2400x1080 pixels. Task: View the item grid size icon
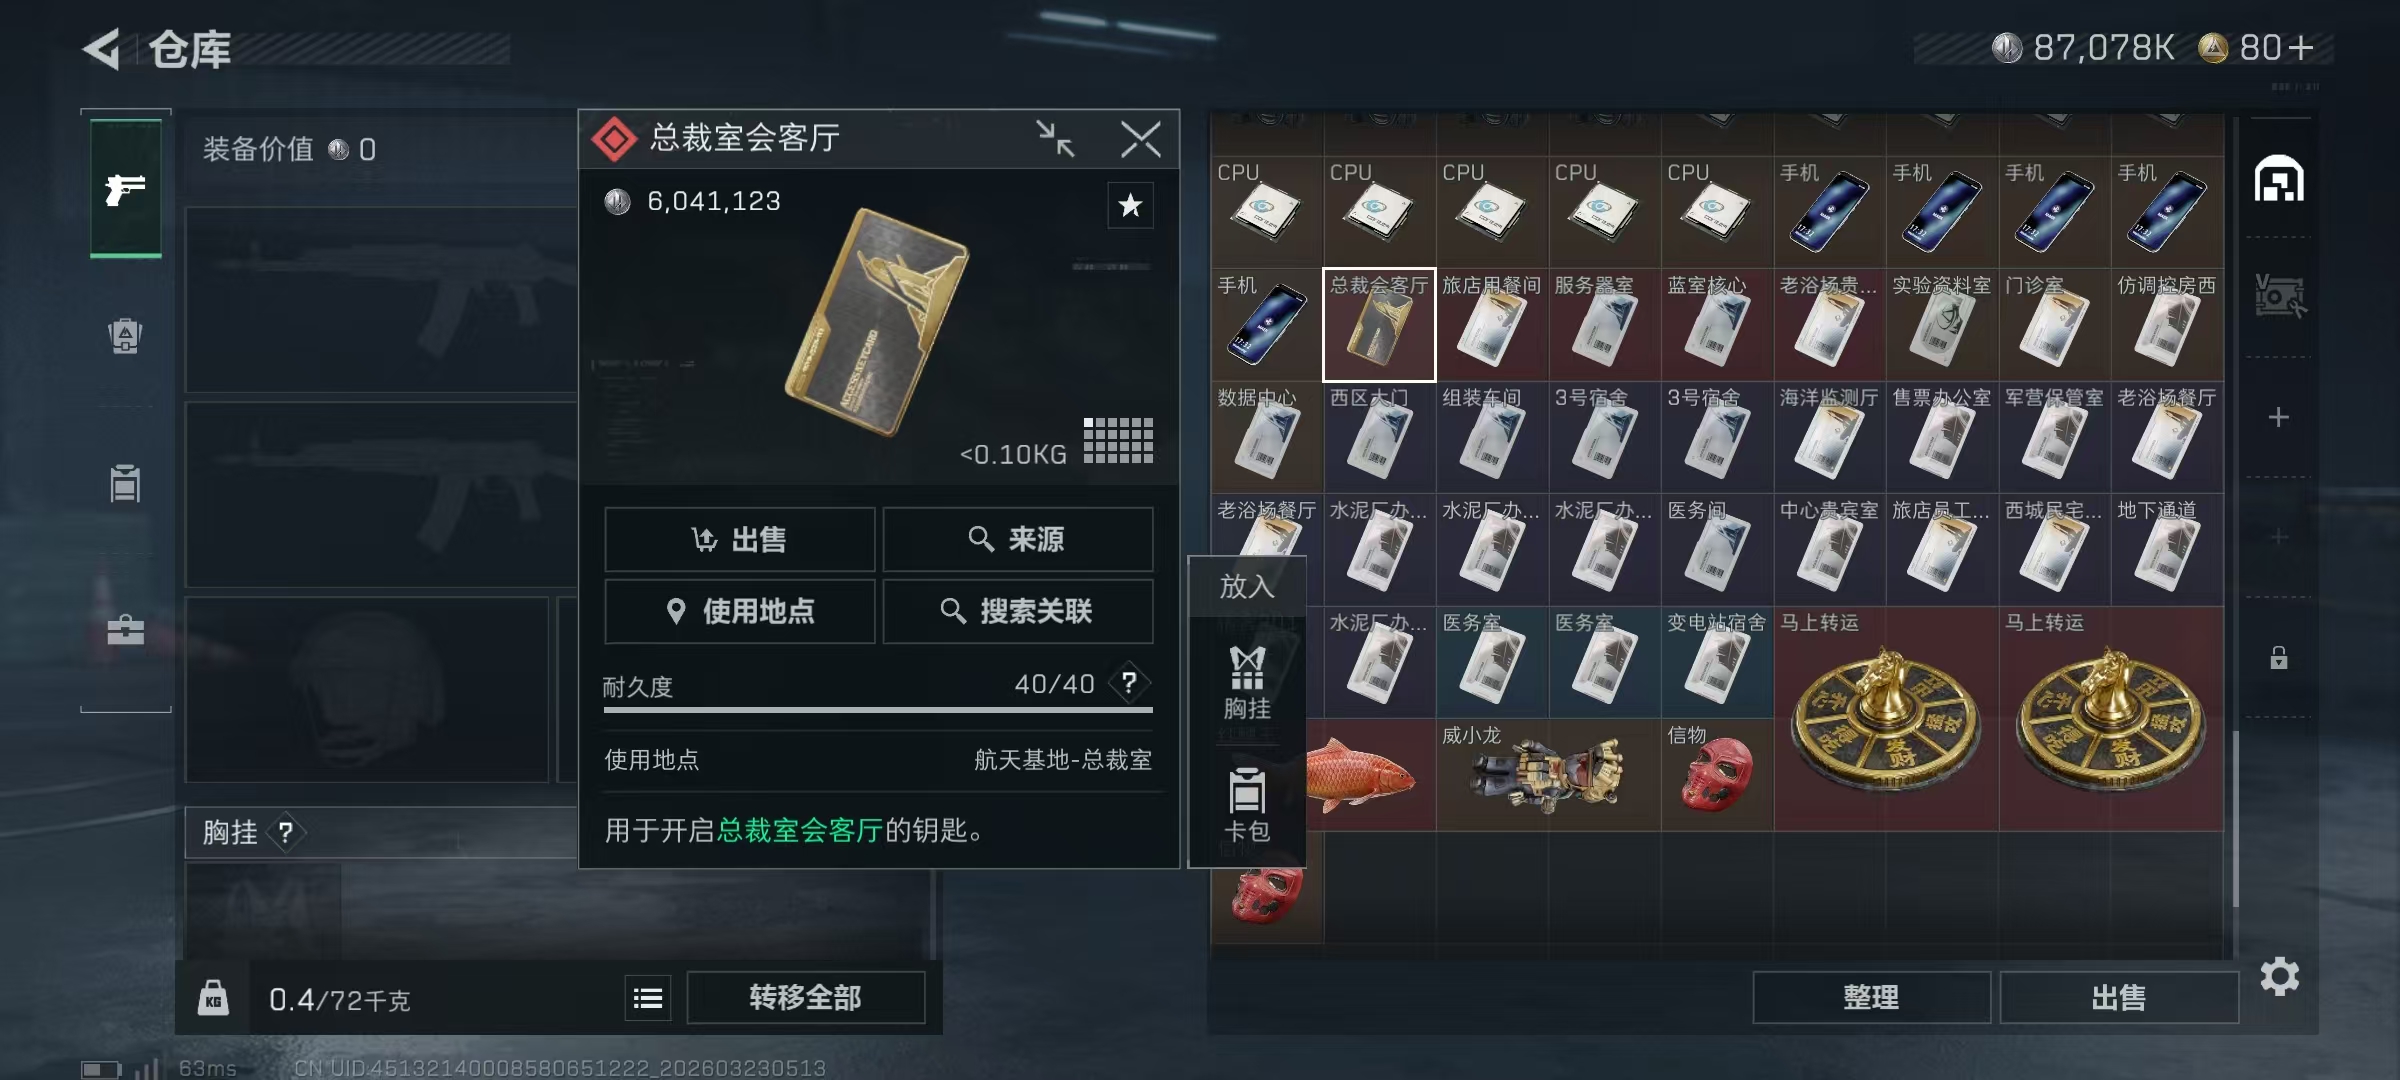(x=1118, y=440)
